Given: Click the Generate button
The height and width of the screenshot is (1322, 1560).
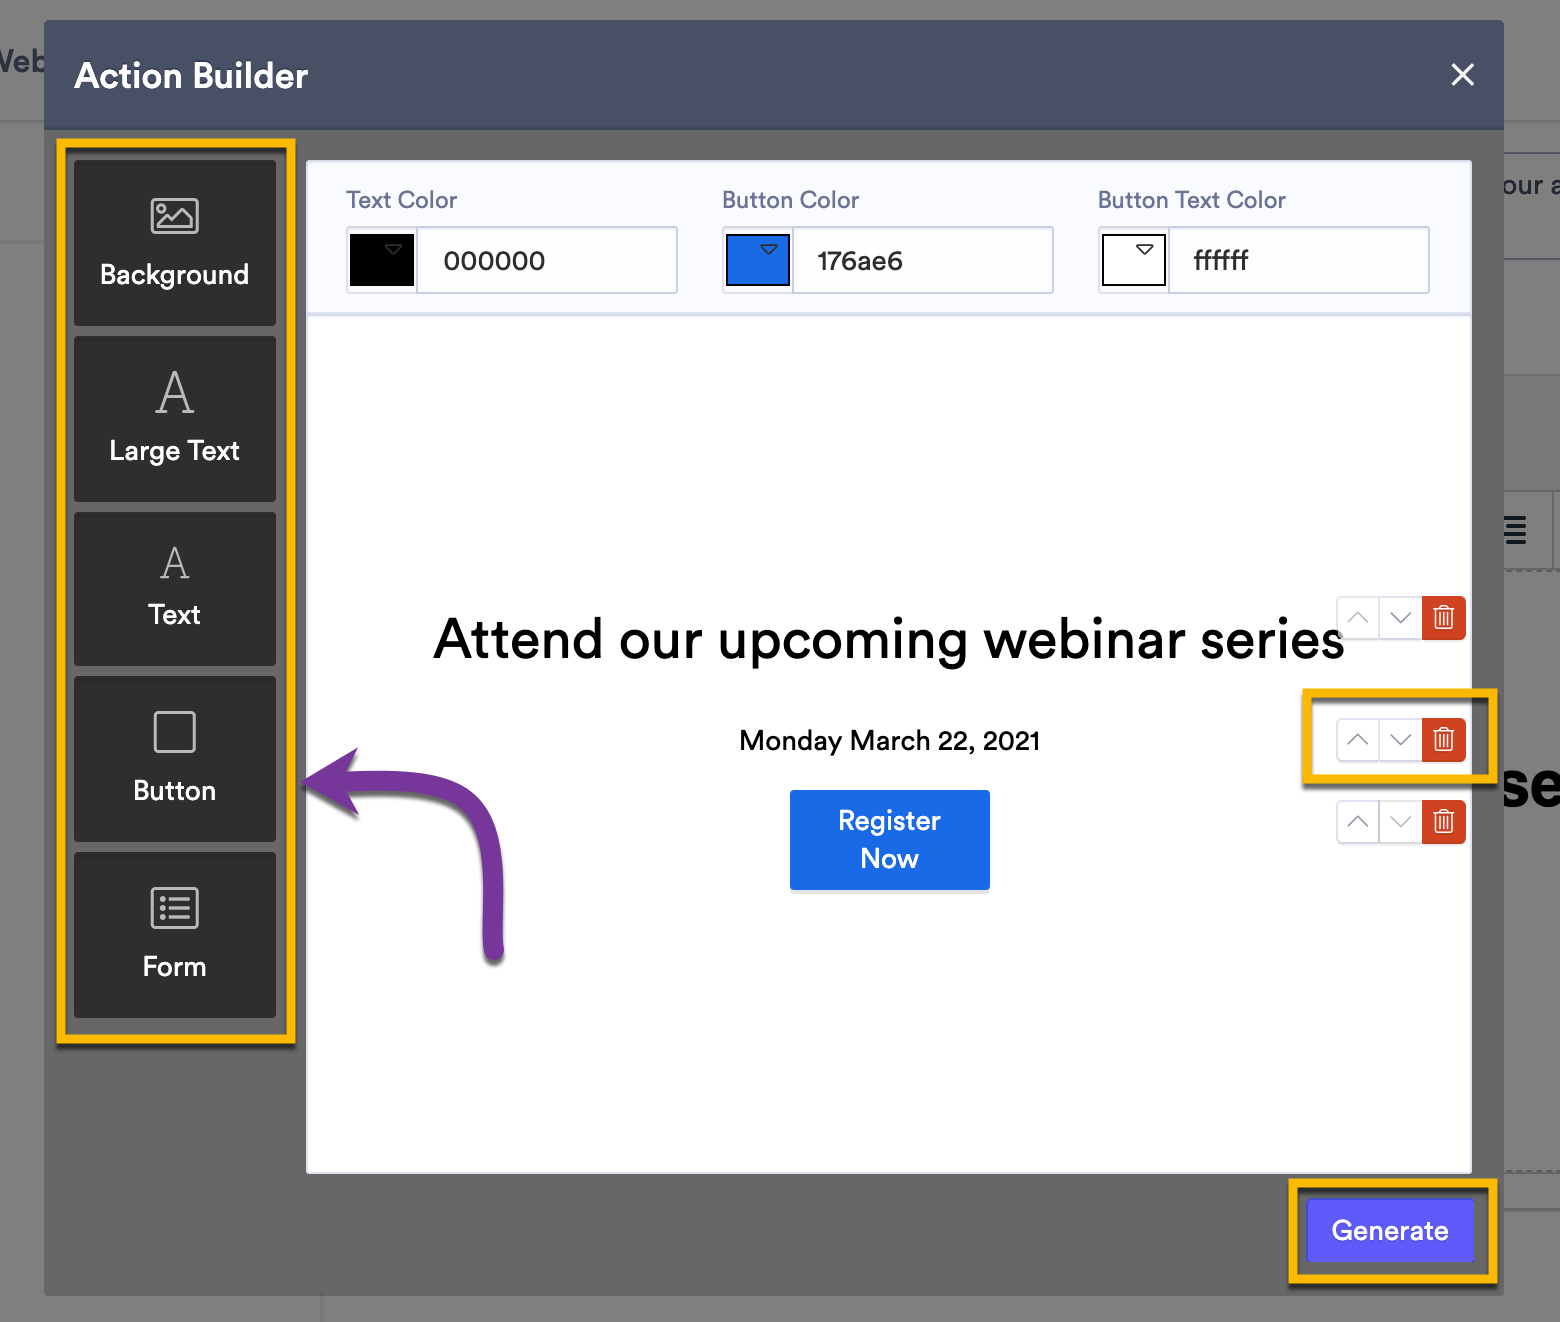Looking at the screenshot, I should point(1390,1230).
